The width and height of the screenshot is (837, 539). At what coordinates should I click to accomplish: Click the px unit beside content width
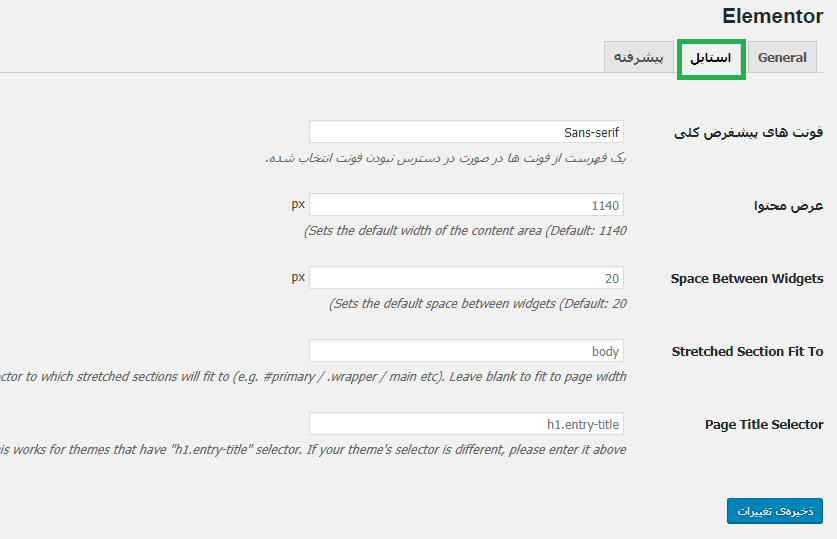click(x=298, y=204)
